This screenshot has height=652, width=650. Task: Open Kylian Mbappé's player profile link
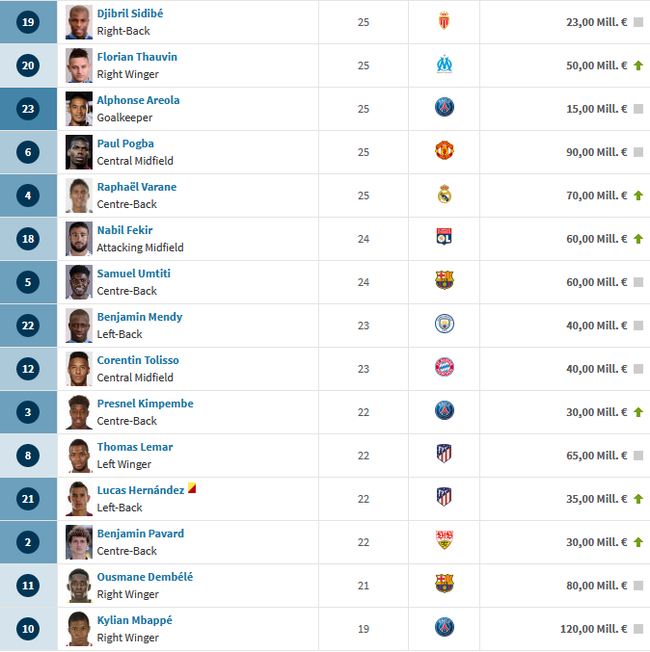(134, 620)
